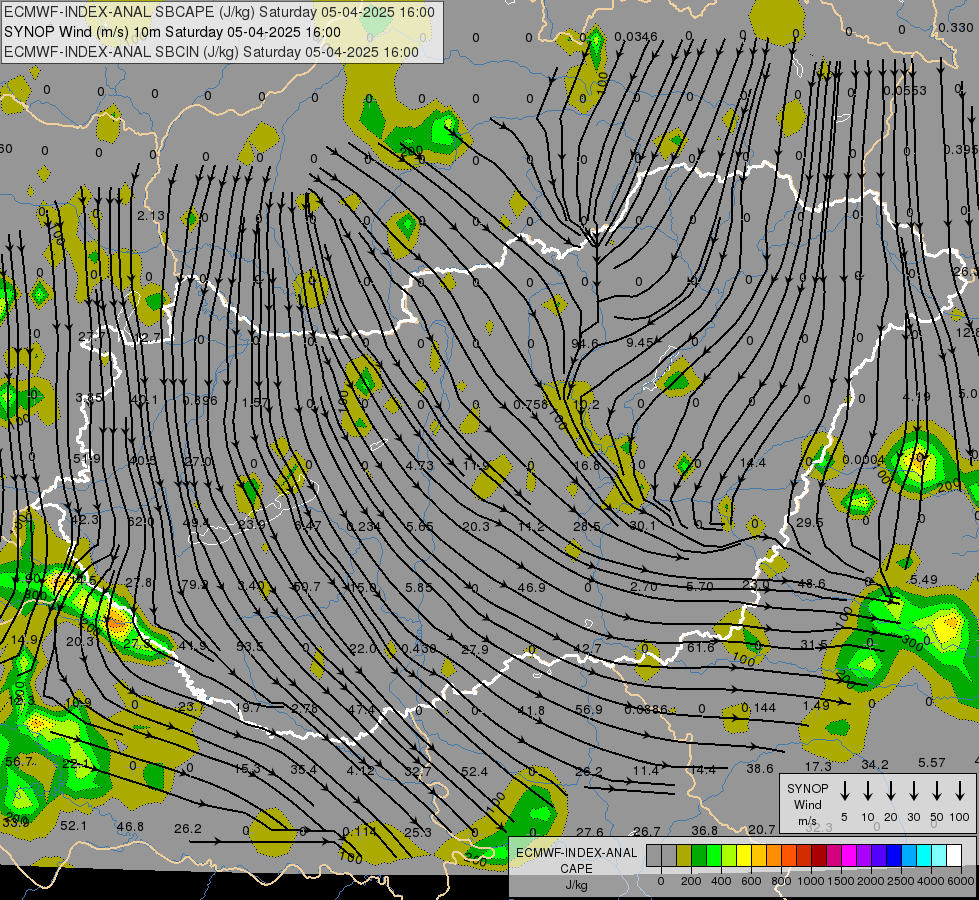Click the map value 94.6
The height and width of the screenshot is (900, 979).
(x=584, y=344)
